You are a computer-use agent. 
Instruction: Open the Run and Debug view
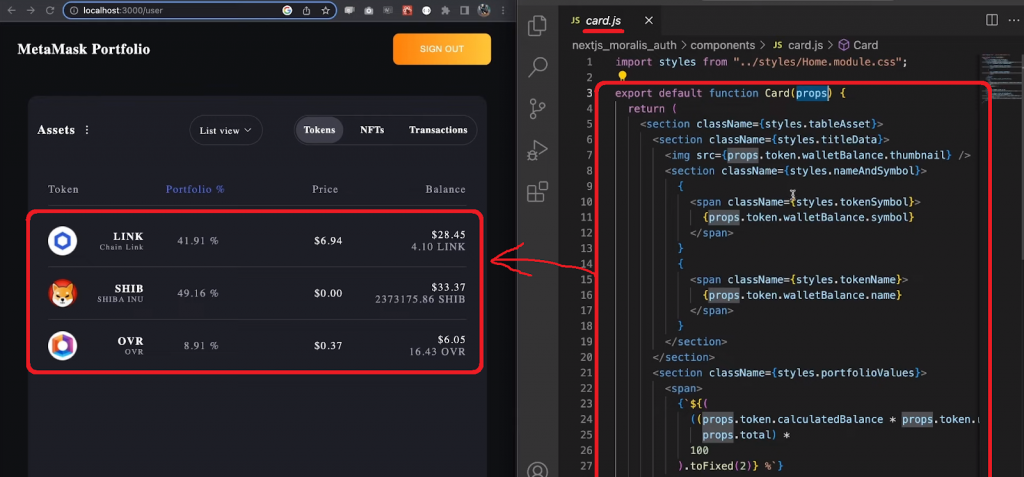[537, 150]
